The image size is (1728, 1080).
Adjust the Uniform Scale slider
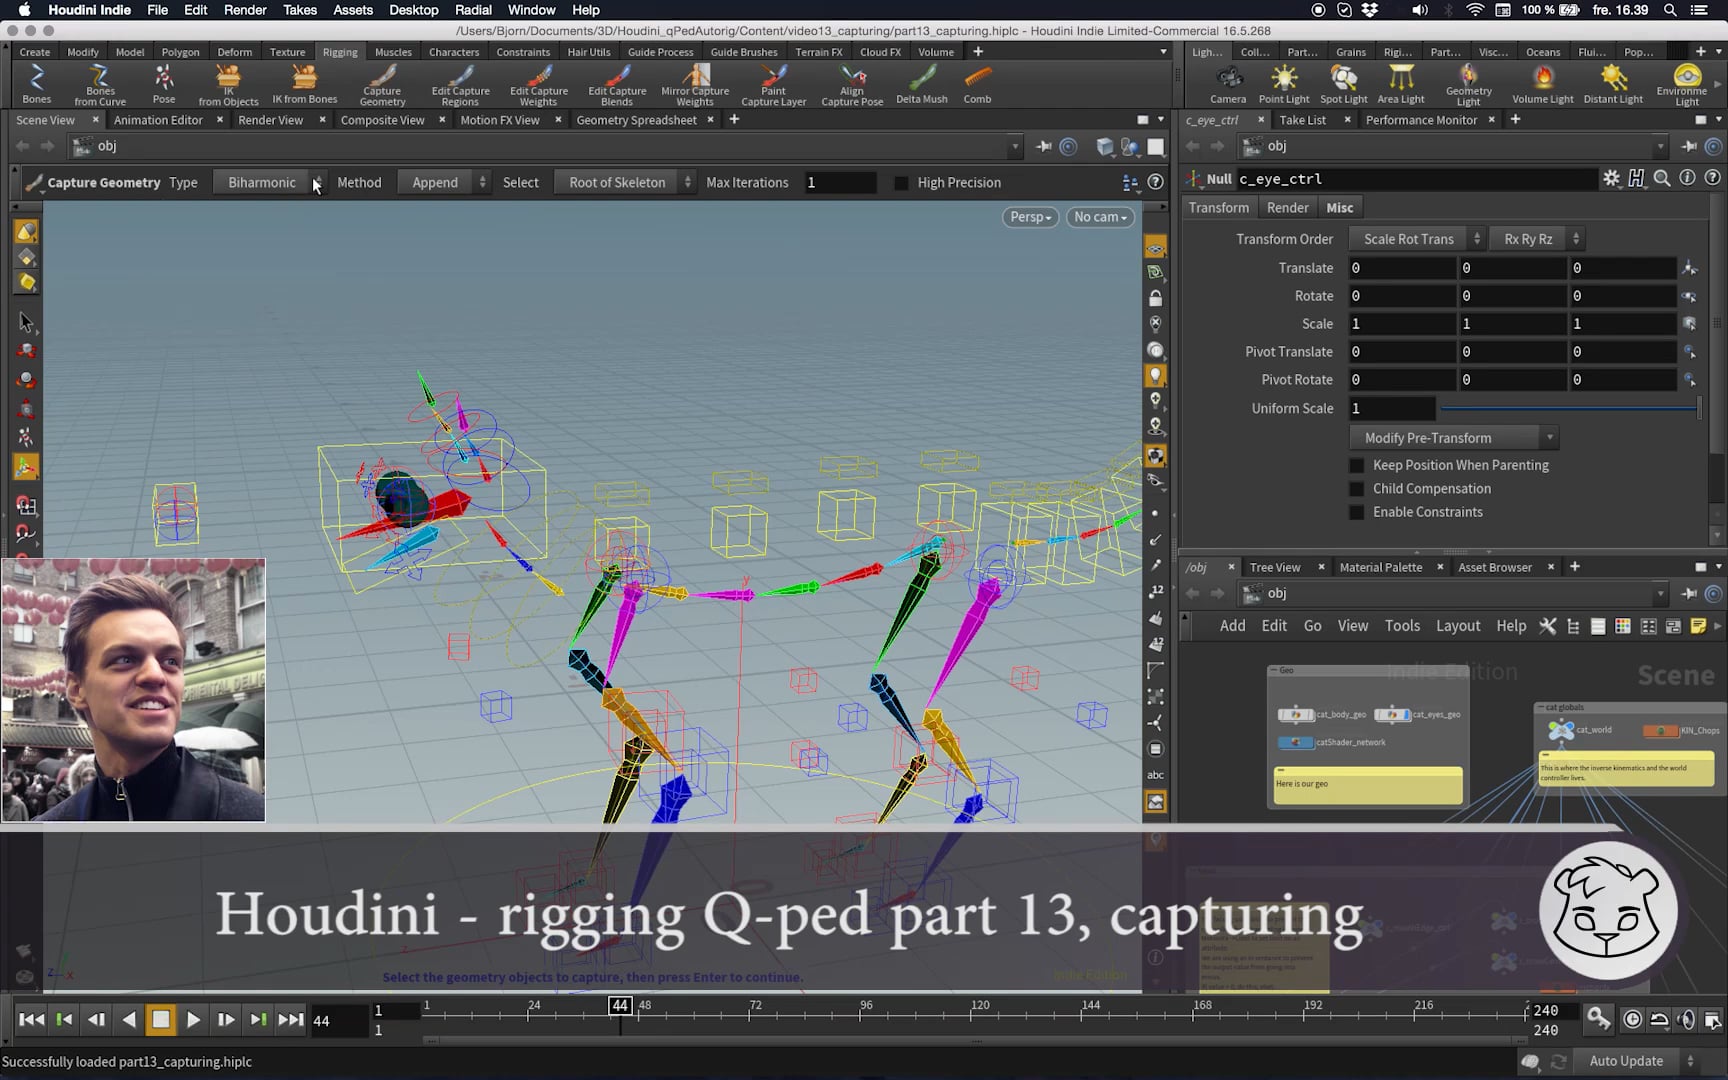[x=1568, y=408]
